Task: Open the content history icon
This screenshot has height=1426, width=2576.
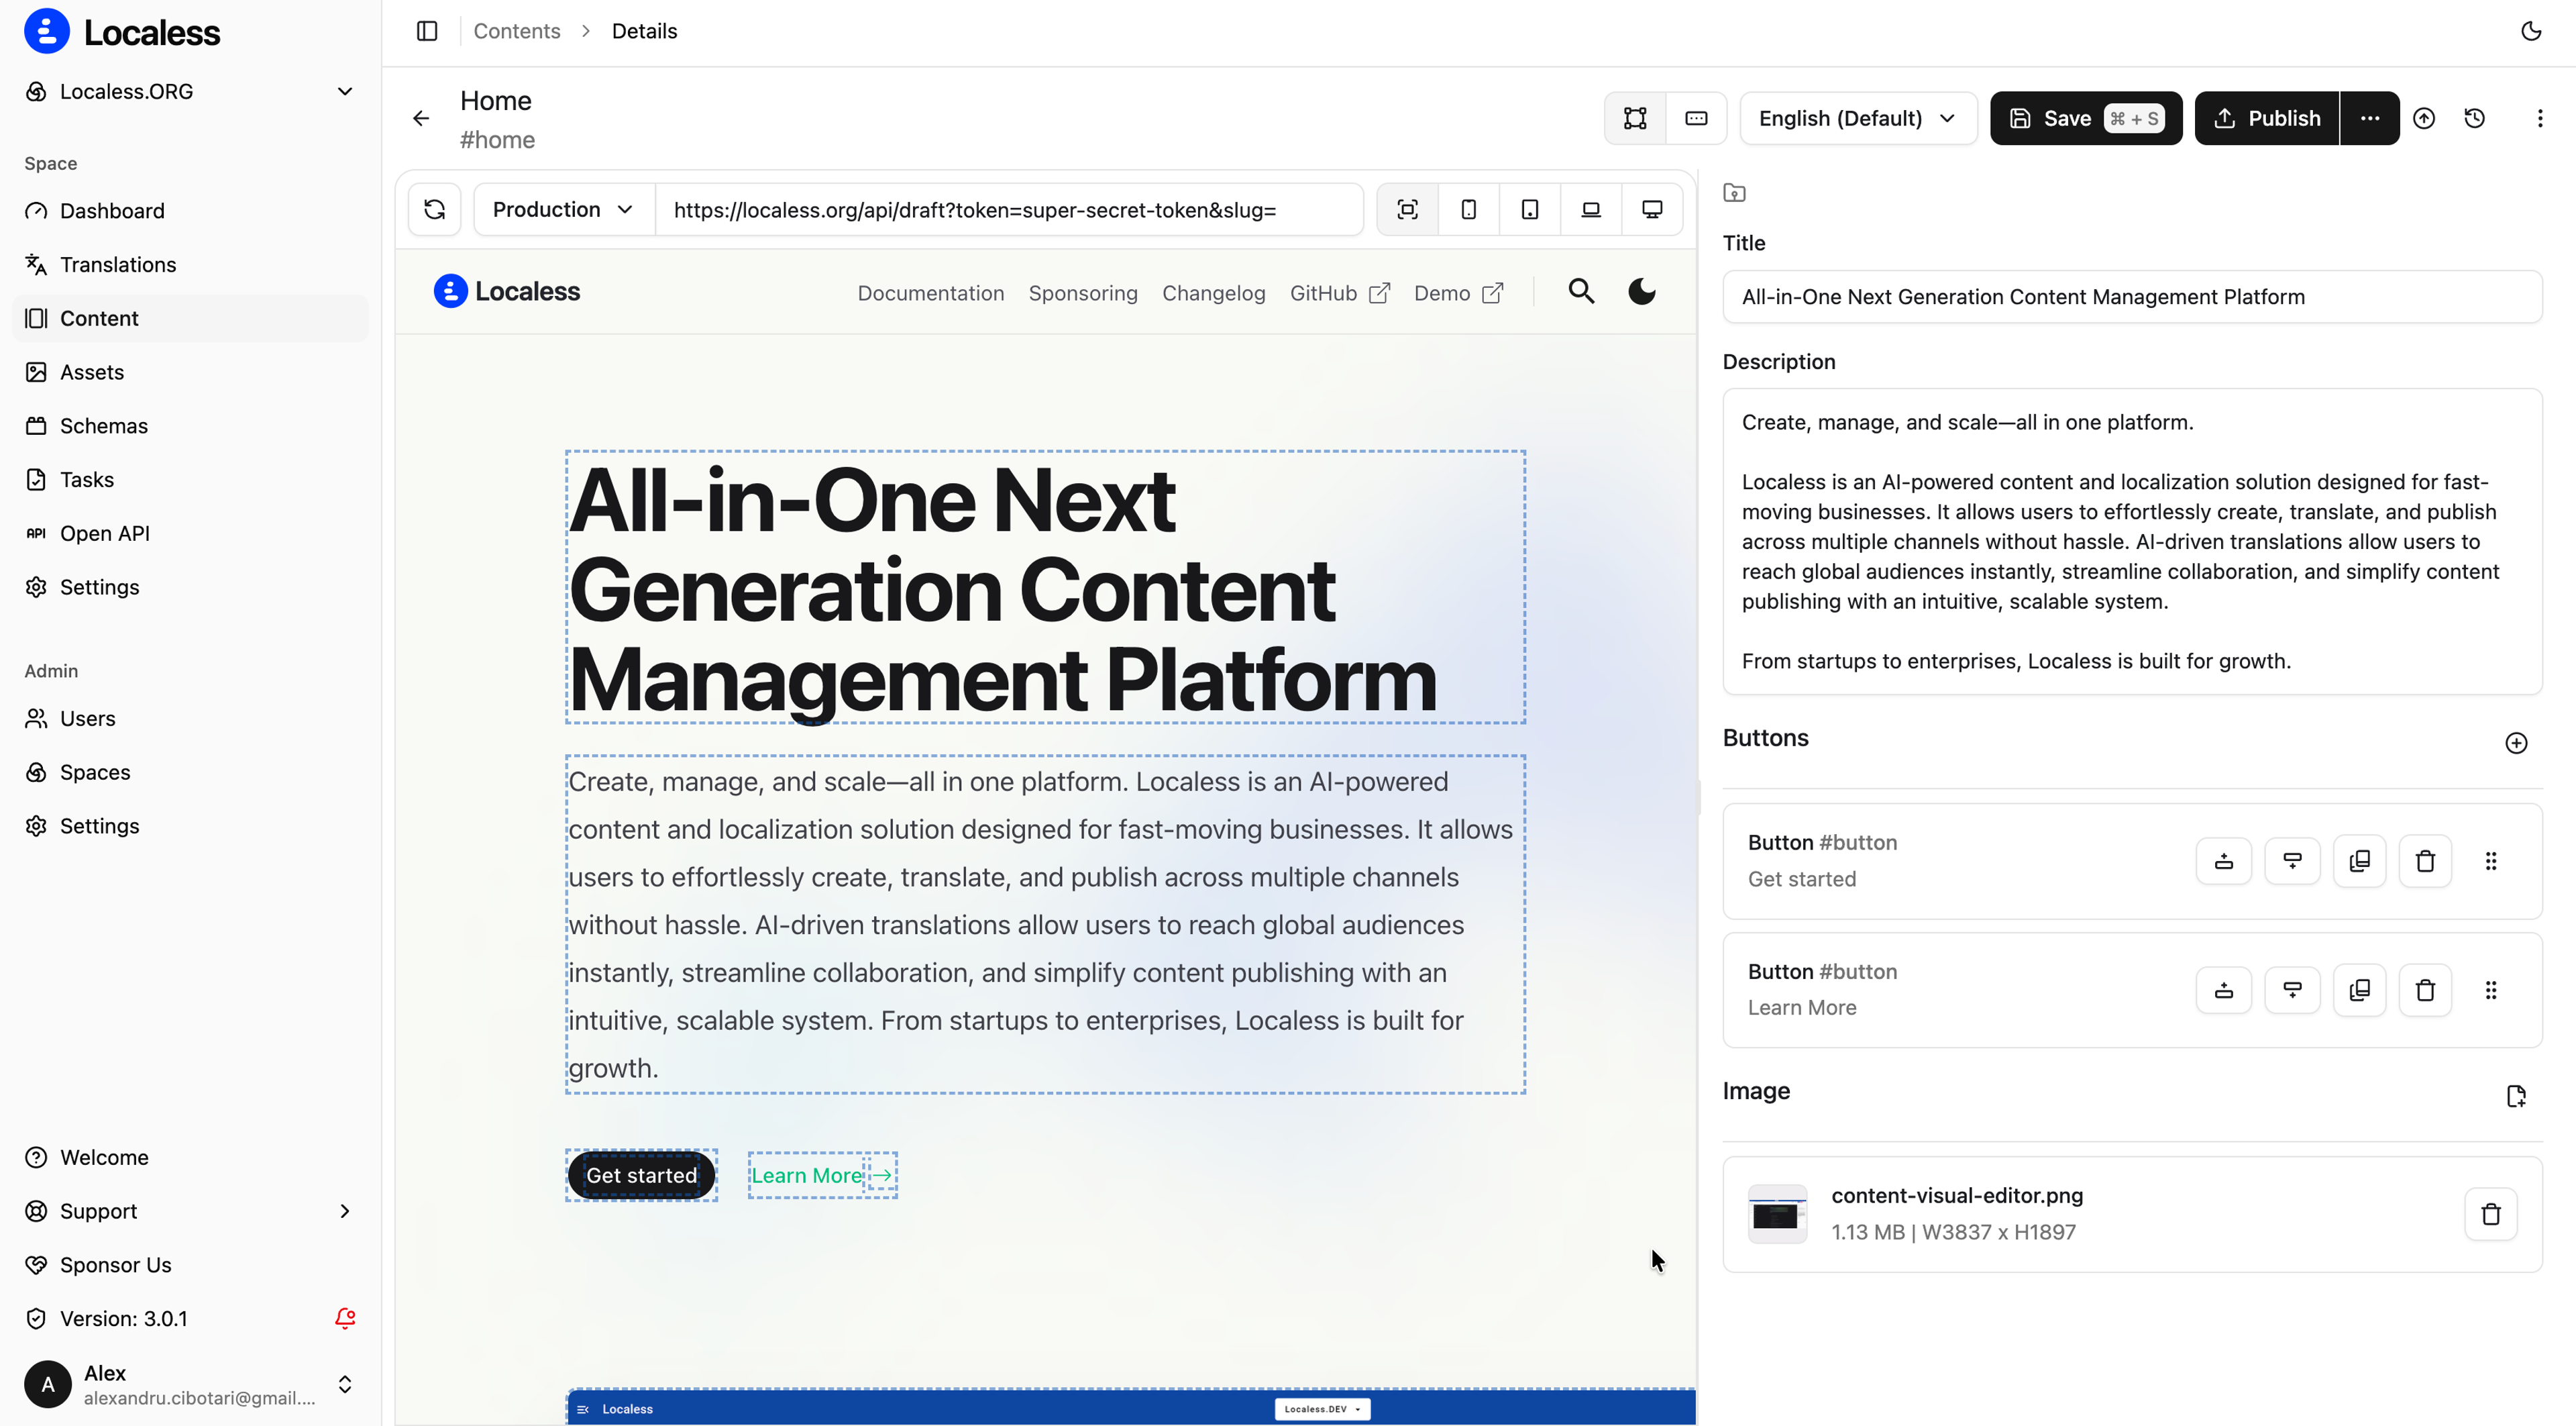Action: [2475, 118]
